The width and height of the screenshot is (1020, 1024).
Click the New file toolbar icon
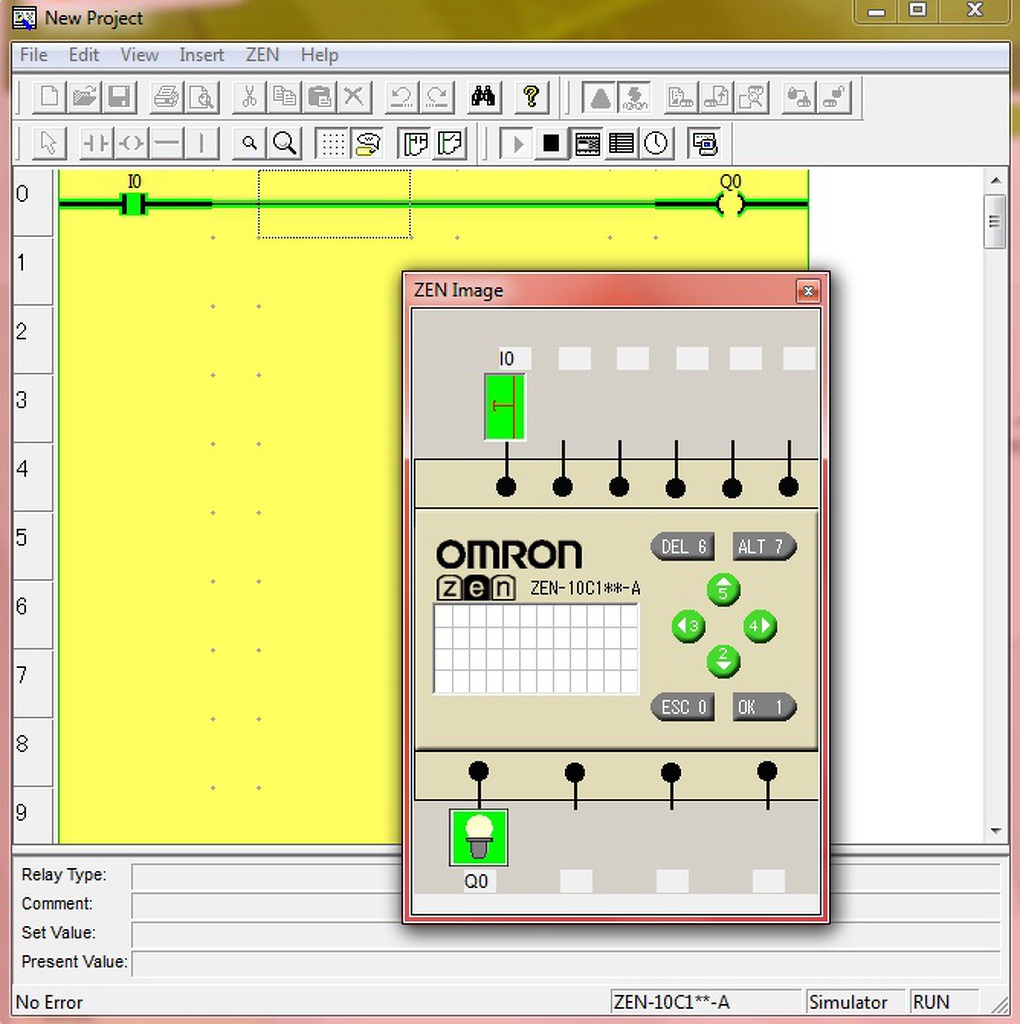50,97
